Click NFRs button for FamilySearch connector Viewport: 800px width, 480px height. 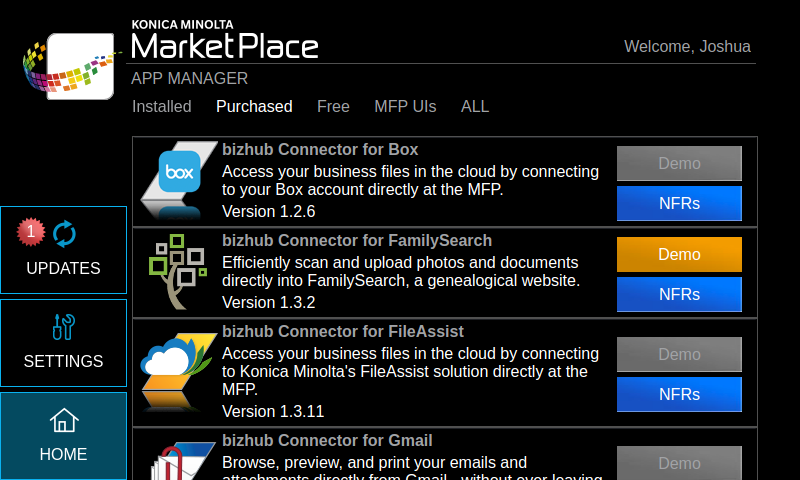click(679, 294)
